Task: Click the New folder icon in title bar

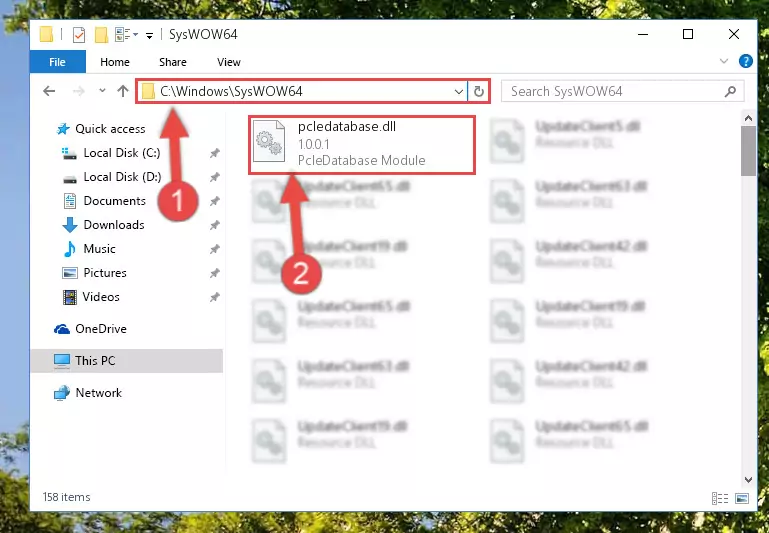Action: [101, 34]
